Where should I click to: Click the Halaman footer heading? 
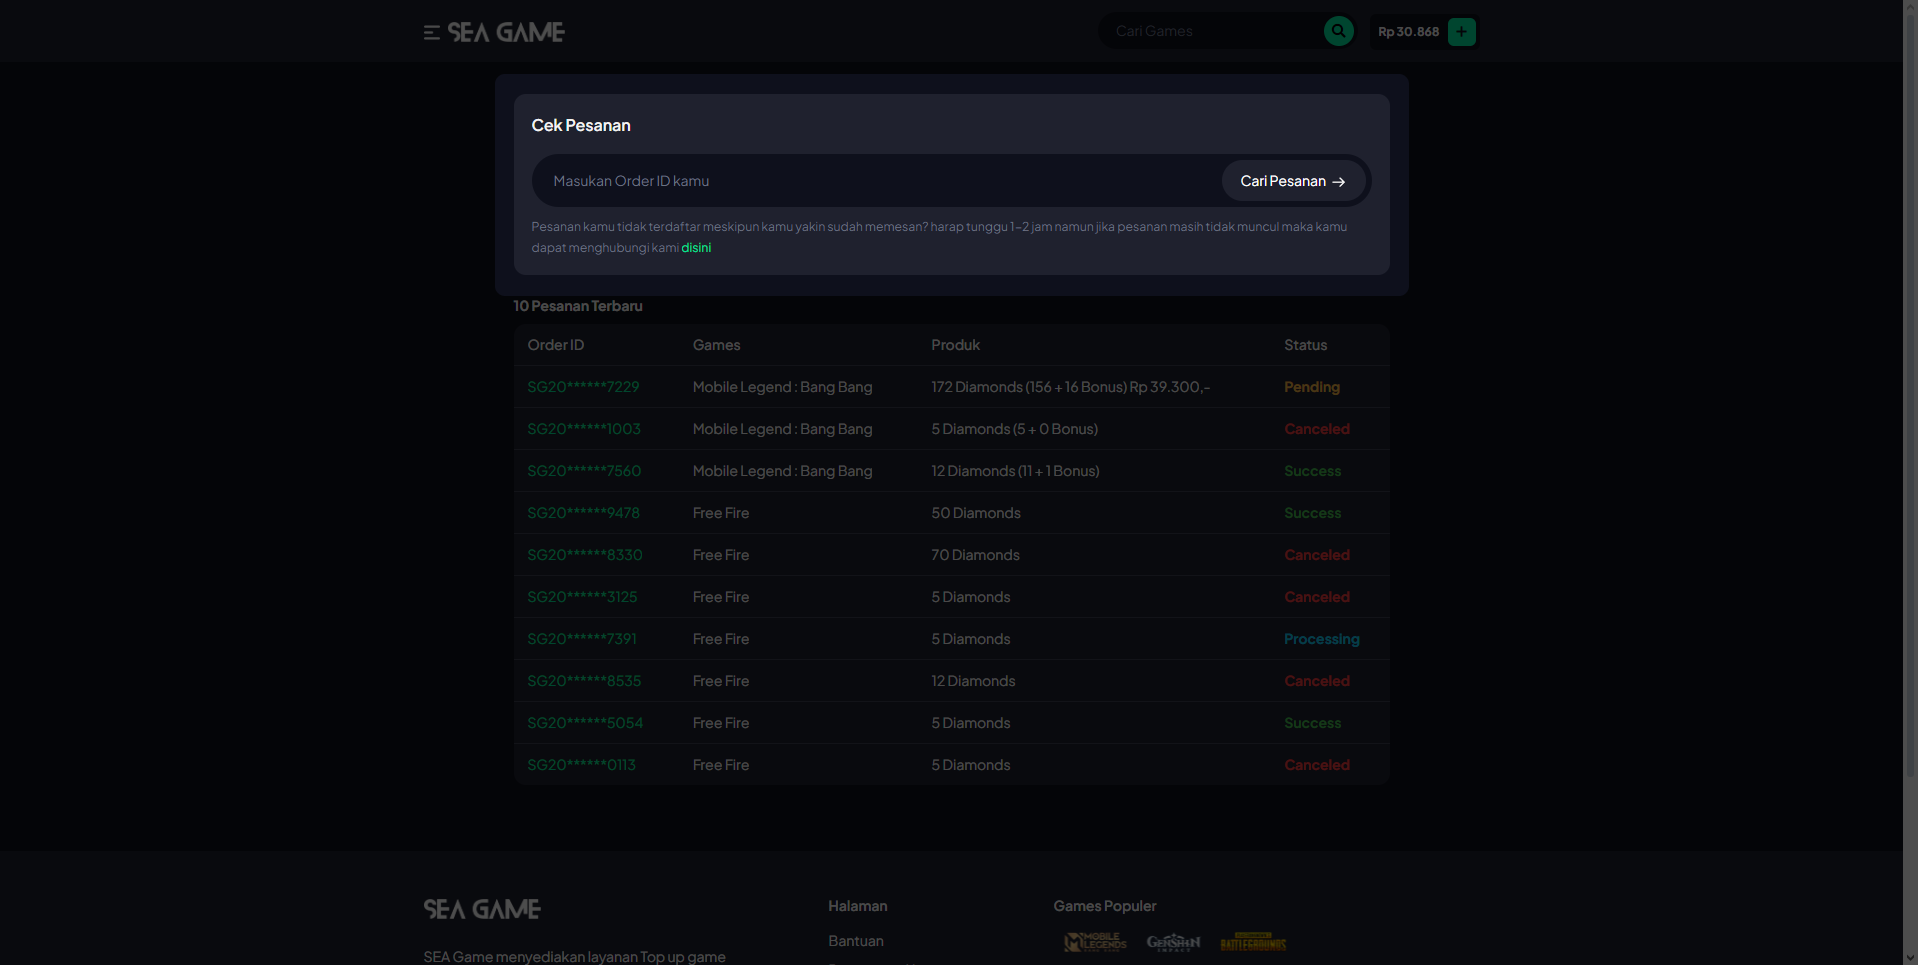pyautogui.click(x=857, y=906)
